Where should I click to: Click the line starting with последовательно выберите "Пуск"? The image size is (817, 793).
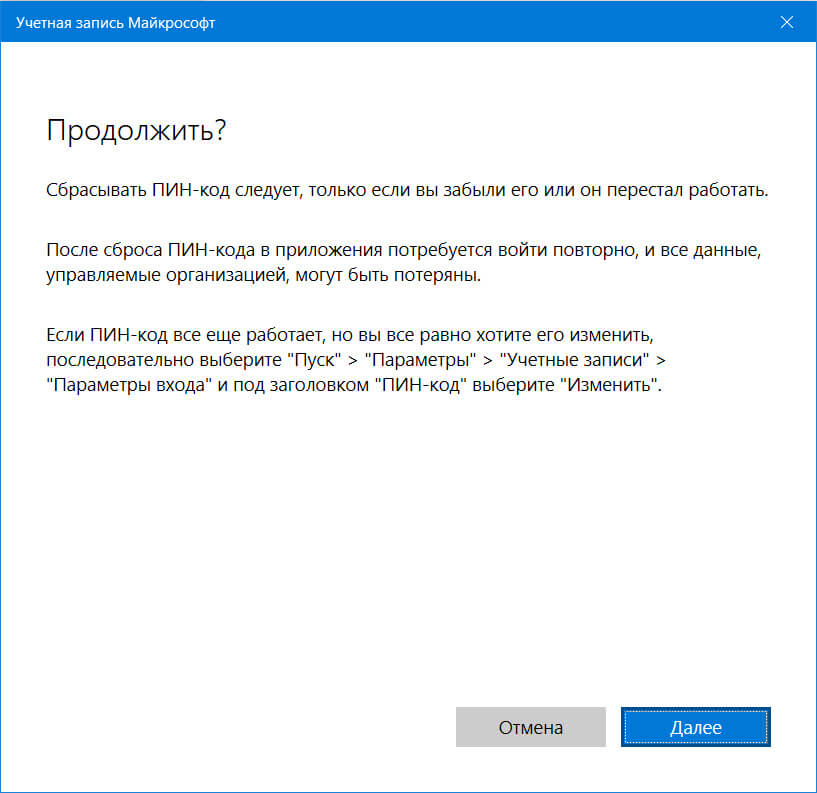click(356, 360)
